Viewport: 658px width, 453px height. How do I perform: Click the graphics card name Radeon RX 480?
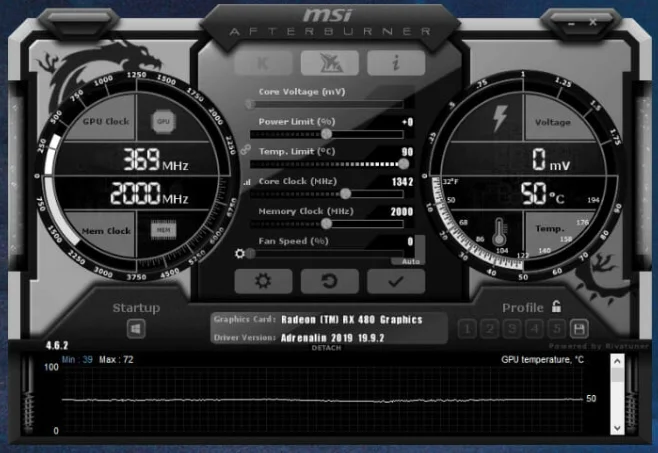pyautogui.click(x=352, y=320)
